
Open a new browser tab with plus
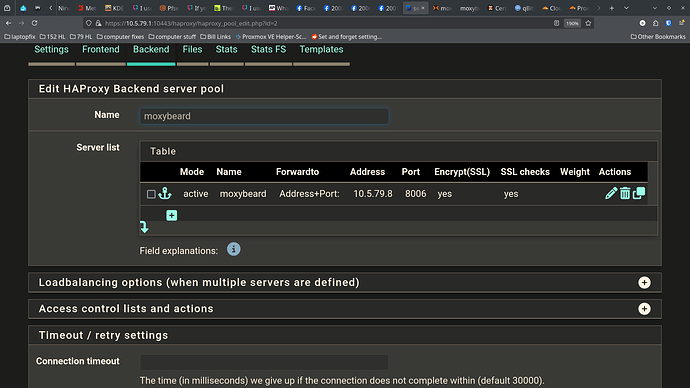pyautogui.click(x=612, y=8)
